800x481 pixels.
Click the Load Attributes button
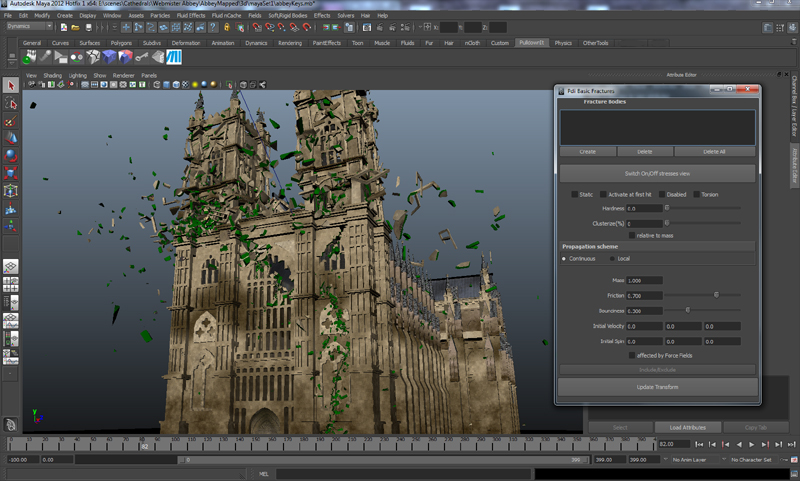point(687,427)
